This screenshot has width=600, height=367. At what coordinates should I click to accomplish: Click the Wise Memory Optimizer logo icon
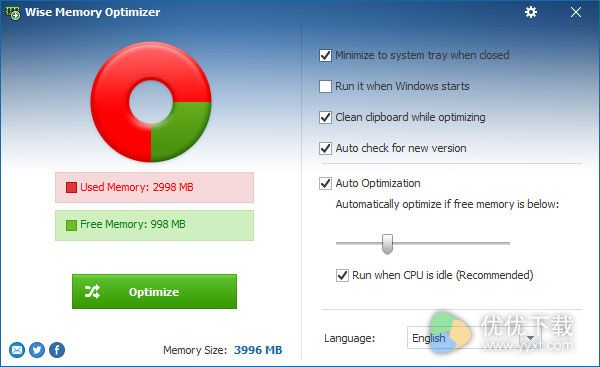[13, 13]
